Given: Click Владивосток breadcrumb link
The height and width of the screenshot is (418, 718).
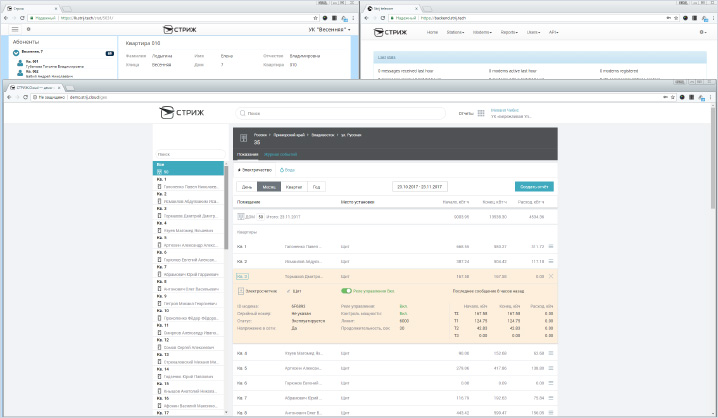Looking at the screenshot, I should [x=323, y=135].
